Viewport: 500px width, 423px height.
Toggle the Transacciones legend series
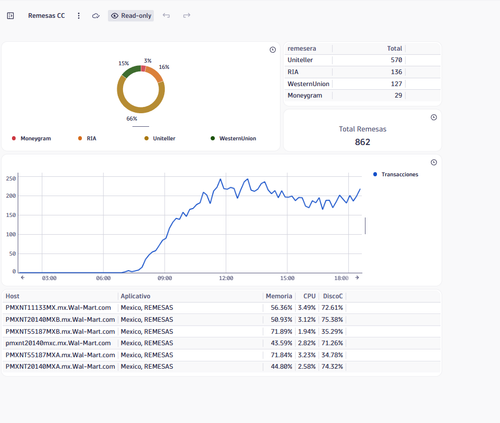point(396,174)
